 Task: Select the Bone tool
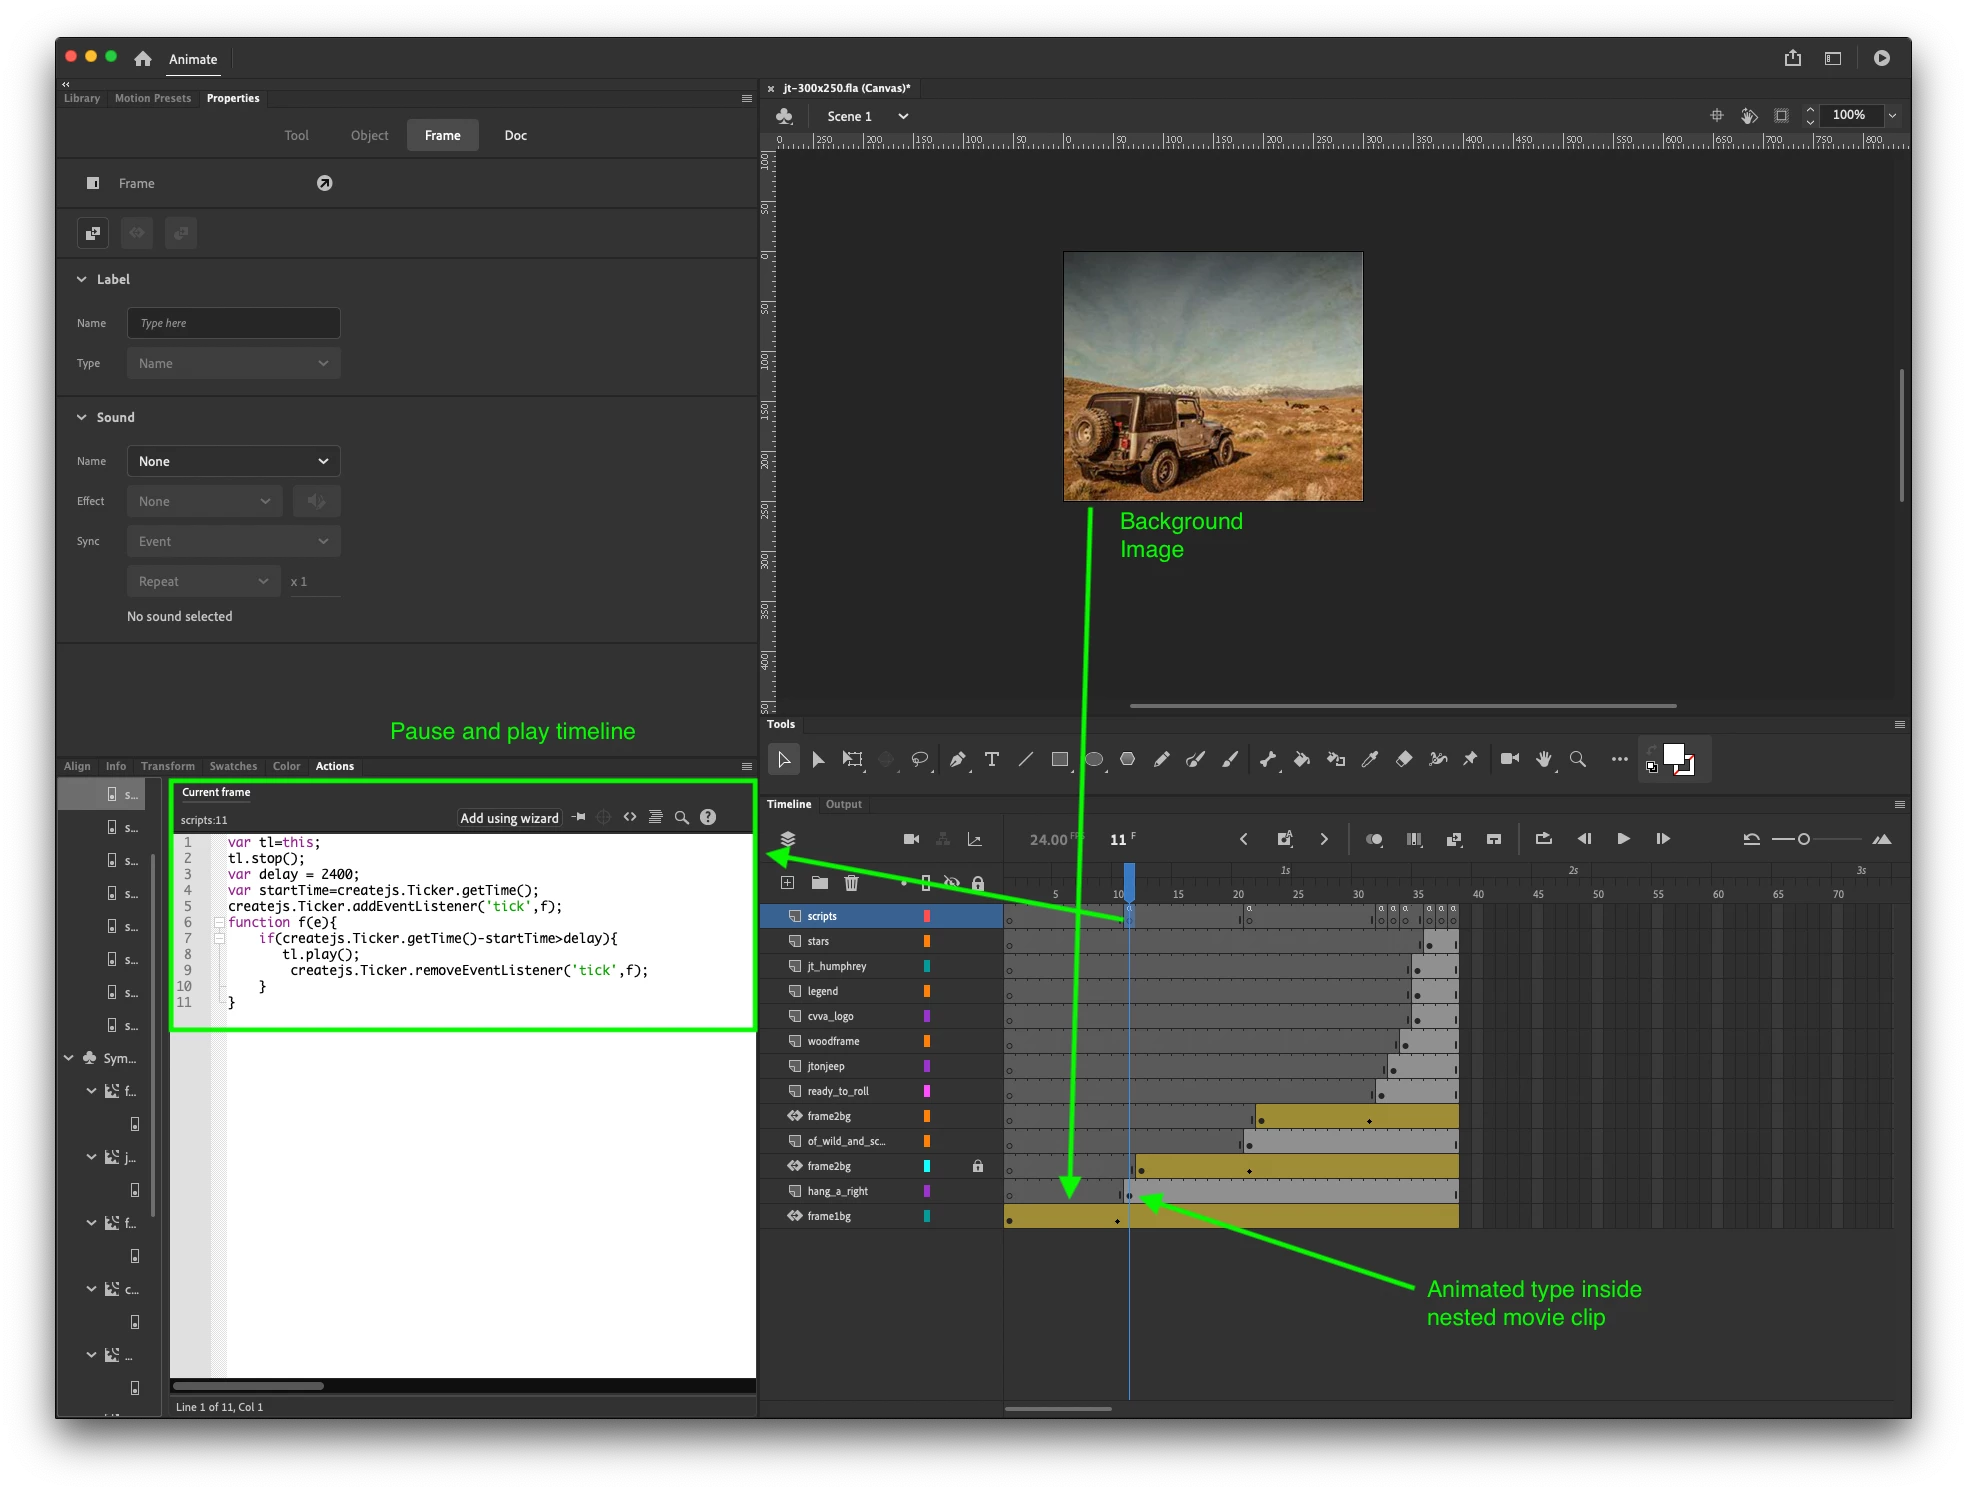tap(1268, 760)
